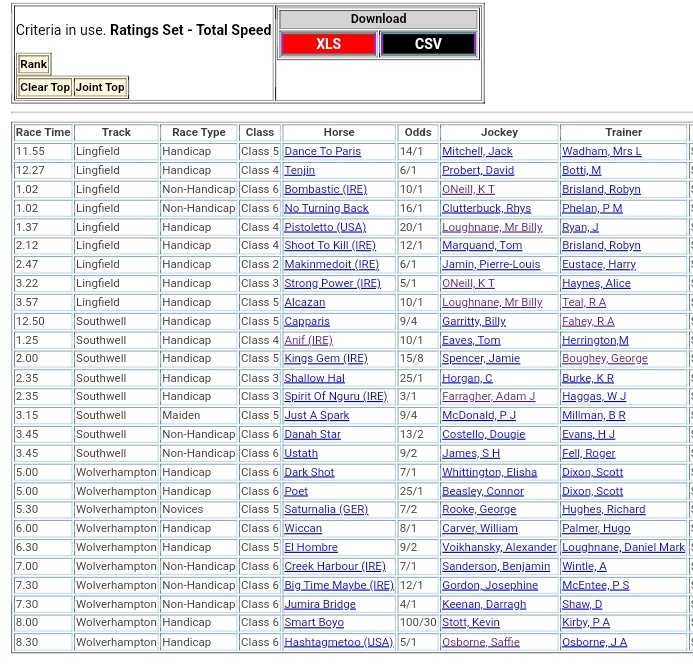Open horse Saturnalia (GER) page
Screen dimensions: 693x669
click(x=326, y=510)
